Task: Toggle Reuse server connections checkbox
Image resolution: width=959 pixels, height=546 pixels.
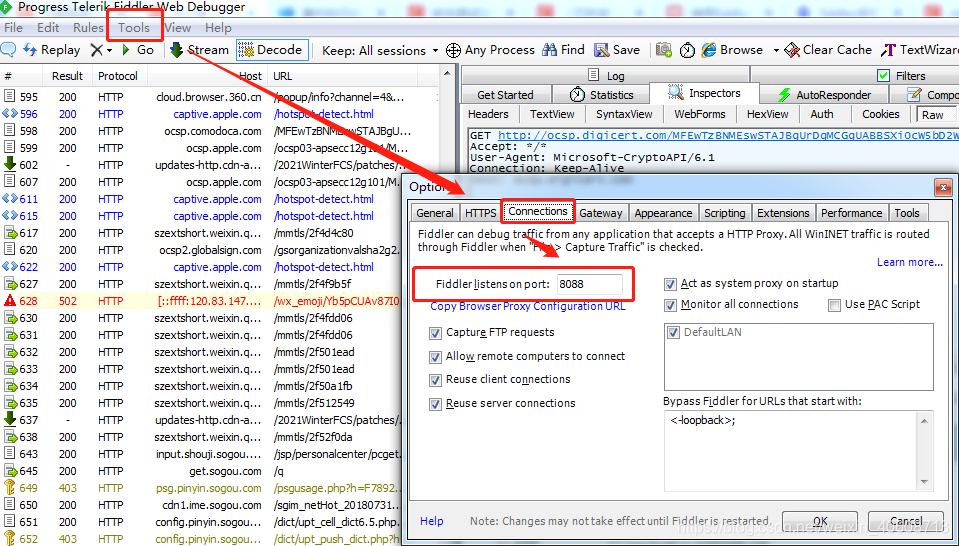Action: (435, 404)
